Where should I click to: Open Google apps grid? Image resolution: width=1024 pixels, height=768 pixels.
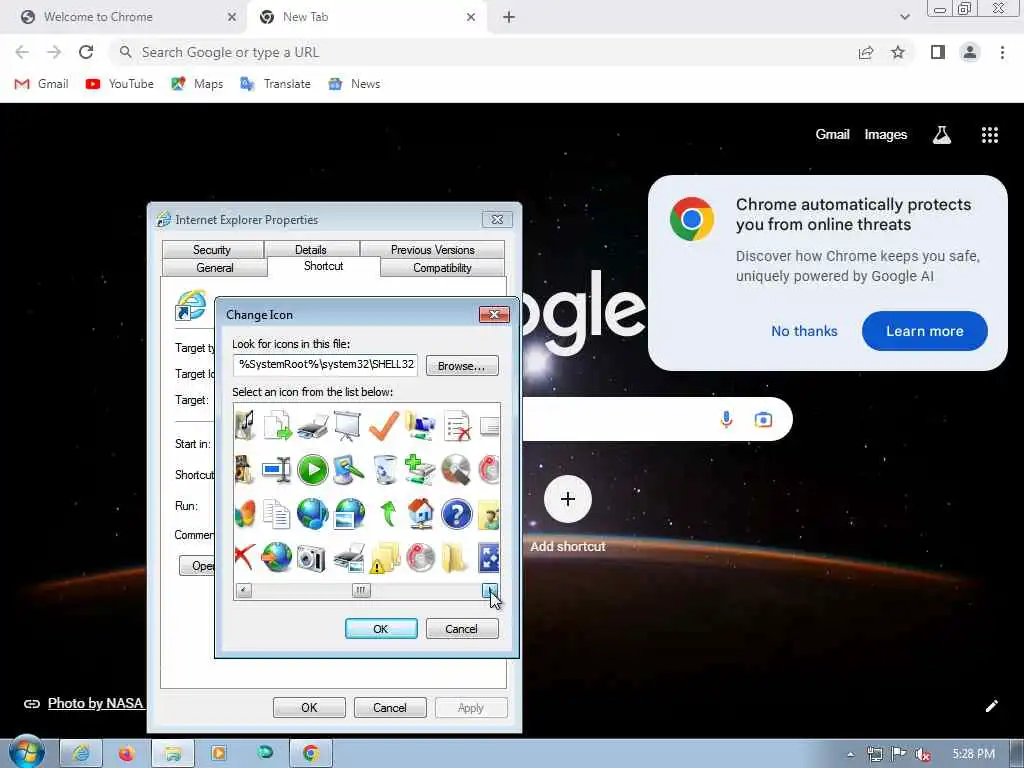point(989,135)
